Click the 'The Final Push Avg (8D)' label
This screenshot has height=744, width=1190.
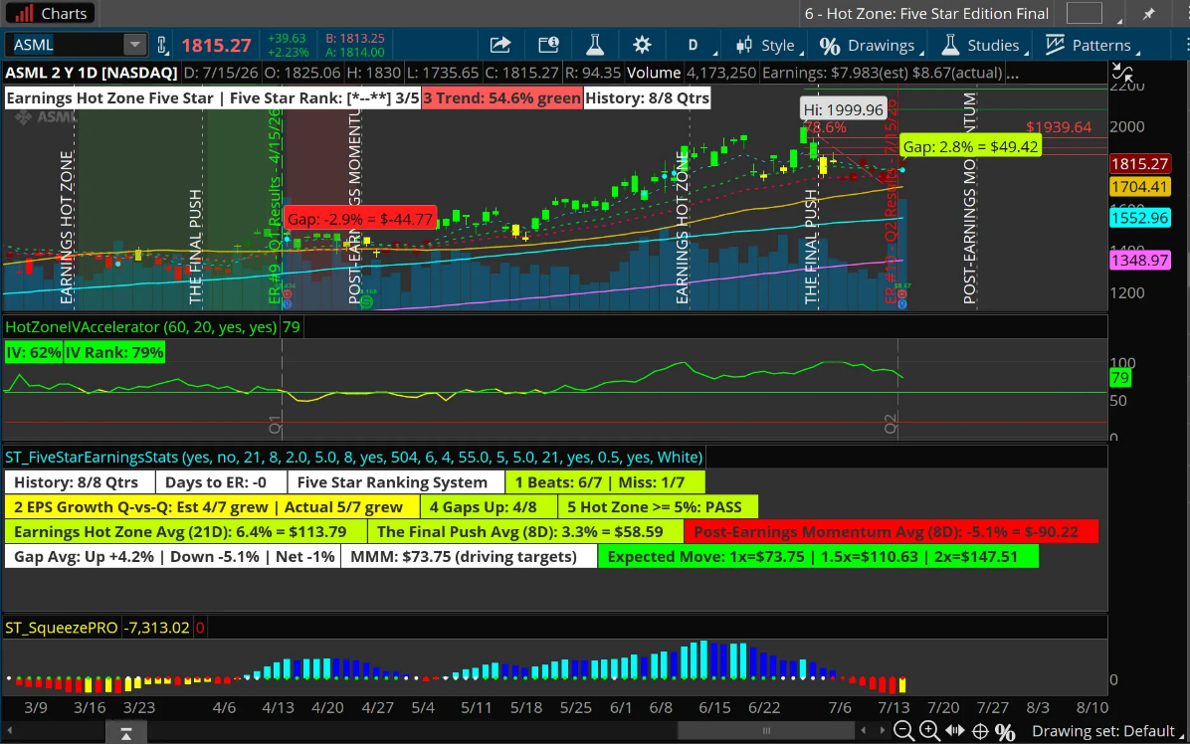coord(525,531)
